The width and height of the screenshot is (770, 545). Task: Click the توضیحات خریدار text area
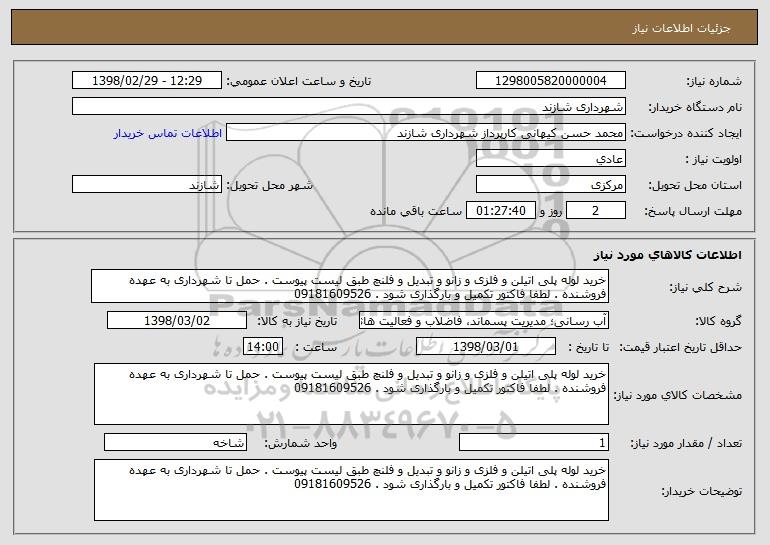pos(351,490)
